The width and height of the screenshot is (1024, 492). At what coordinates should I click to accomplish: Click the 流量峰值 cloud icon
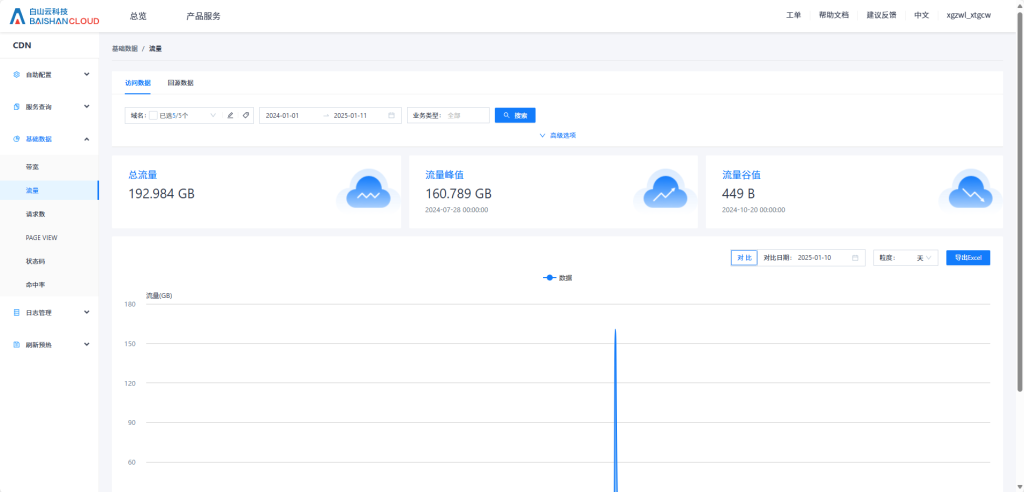tap(664, 191)
